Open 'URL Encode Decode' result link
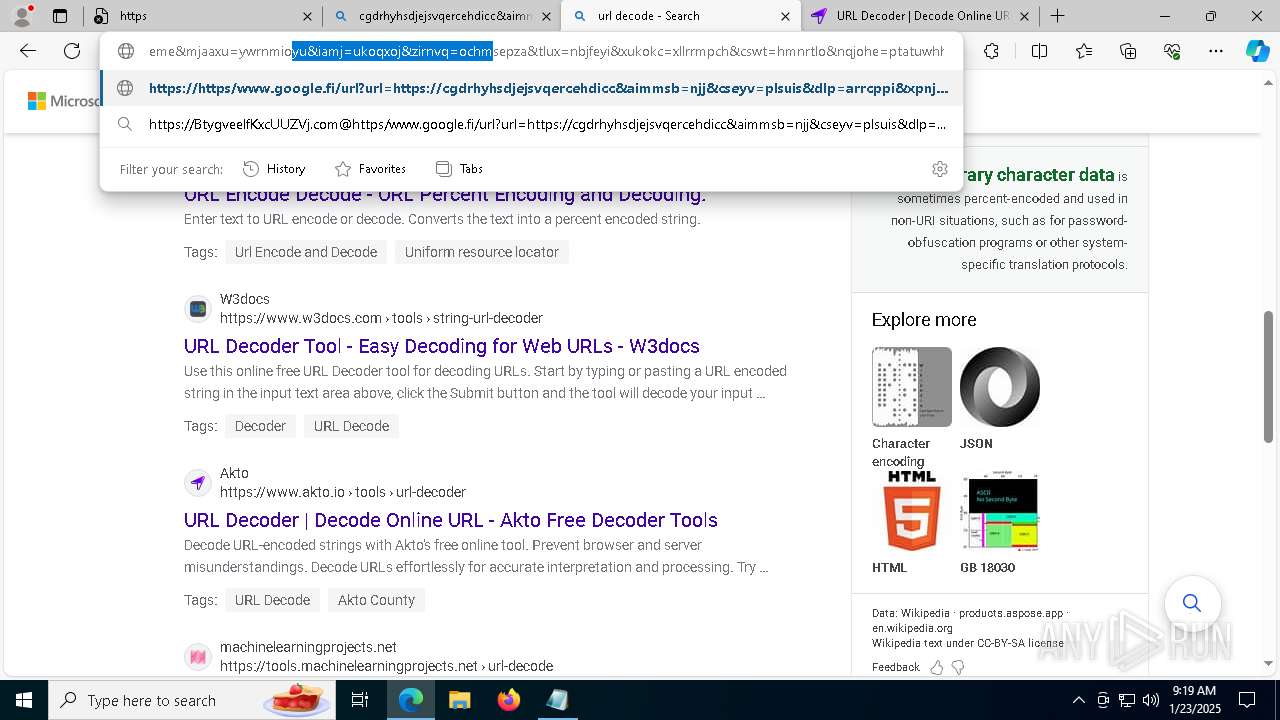 click(445, 194)
